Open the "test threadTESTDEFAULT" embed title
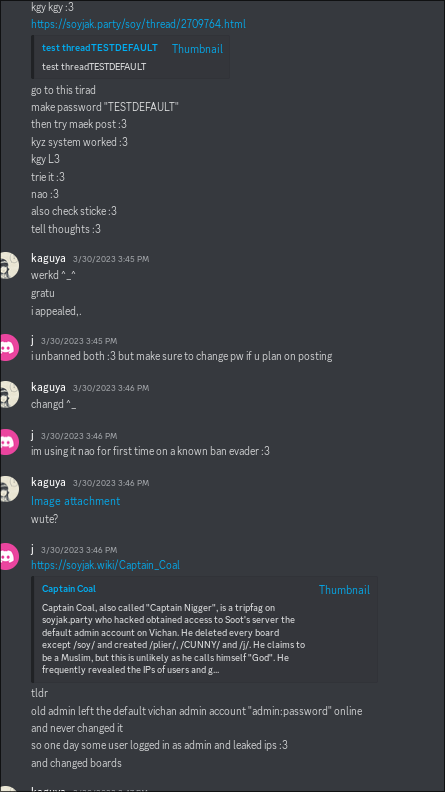Viewport: 445px width, 792px height. (100, 47)
